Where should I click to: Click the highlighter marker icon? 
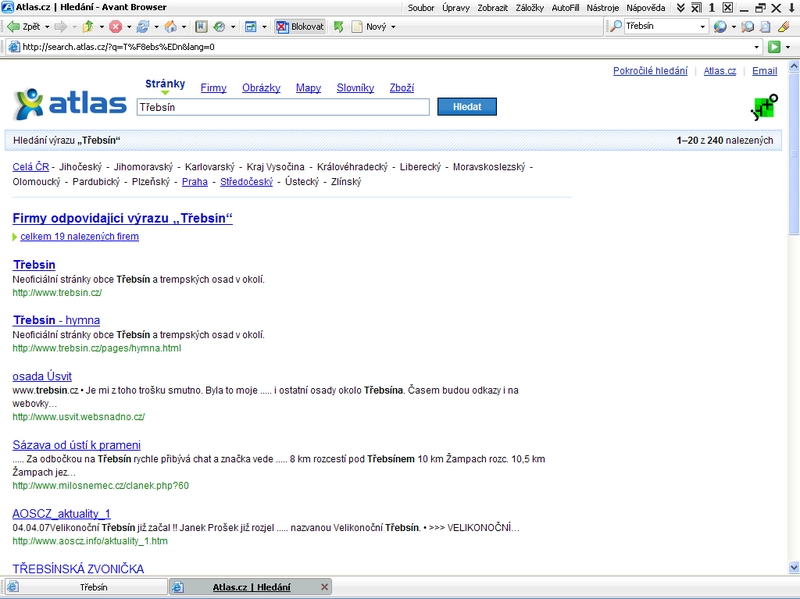(784, 27)
